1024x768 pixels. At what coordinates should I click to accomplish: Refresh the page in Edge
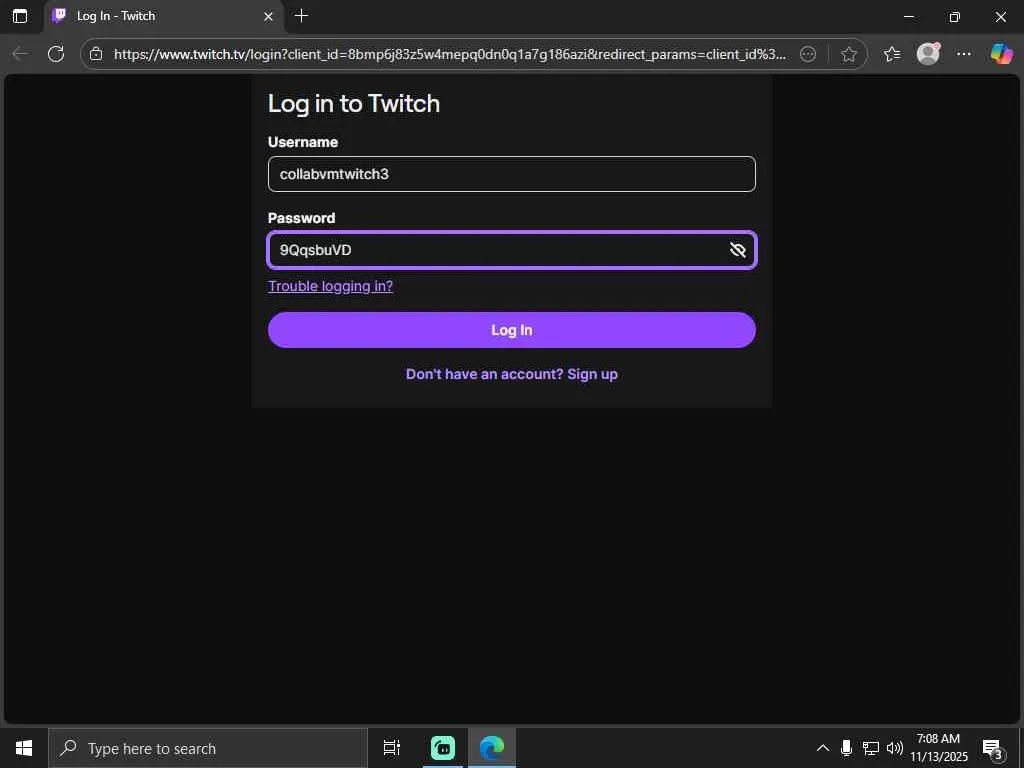[x=56, y=54]
